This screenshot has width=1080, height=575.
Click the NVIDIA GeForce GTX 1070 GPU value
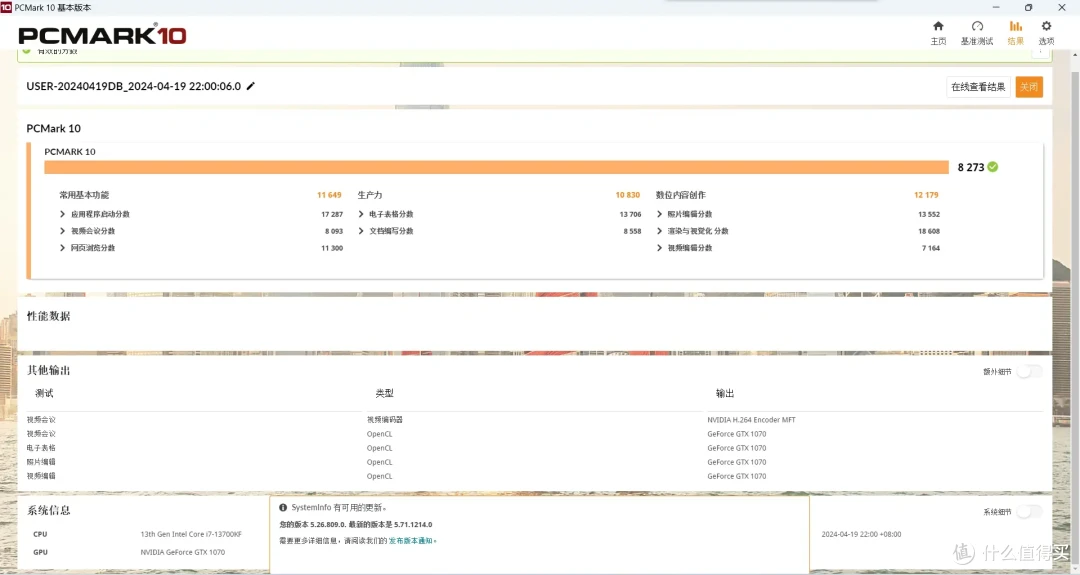[x=183, y=552]
